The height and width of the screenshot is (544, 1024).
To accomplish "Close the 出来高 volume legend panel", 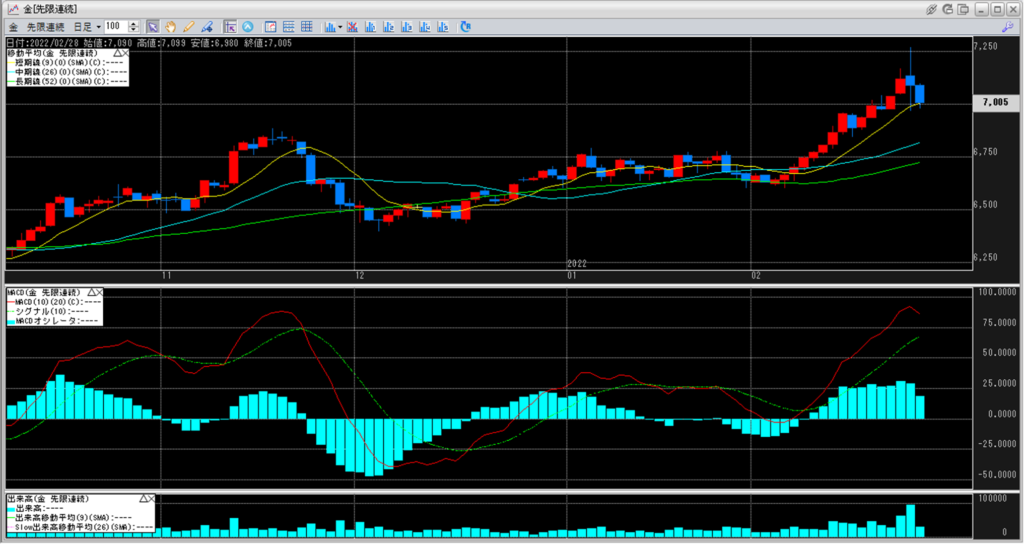I will click(152, 498).
